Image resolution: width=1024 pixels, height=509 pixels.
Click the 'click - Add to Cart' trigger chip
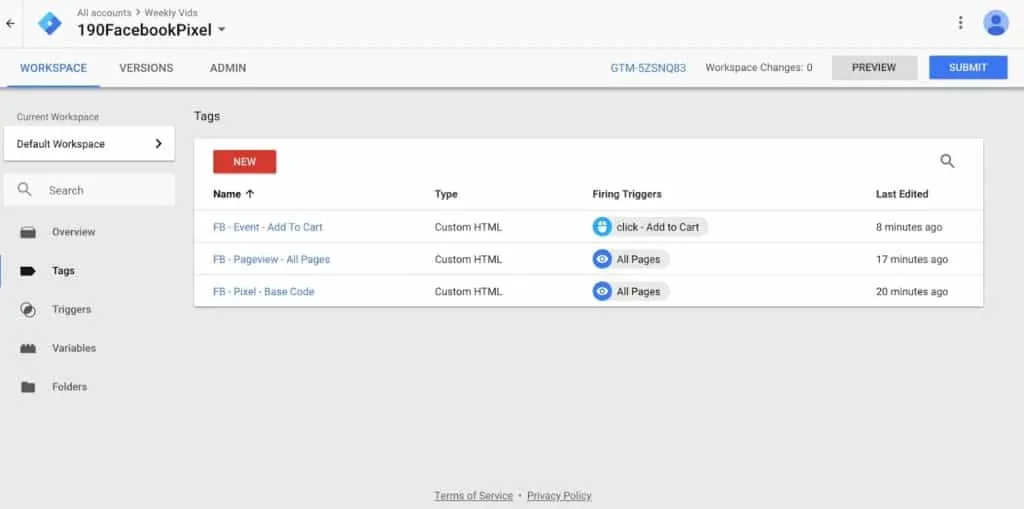(650, 227)
